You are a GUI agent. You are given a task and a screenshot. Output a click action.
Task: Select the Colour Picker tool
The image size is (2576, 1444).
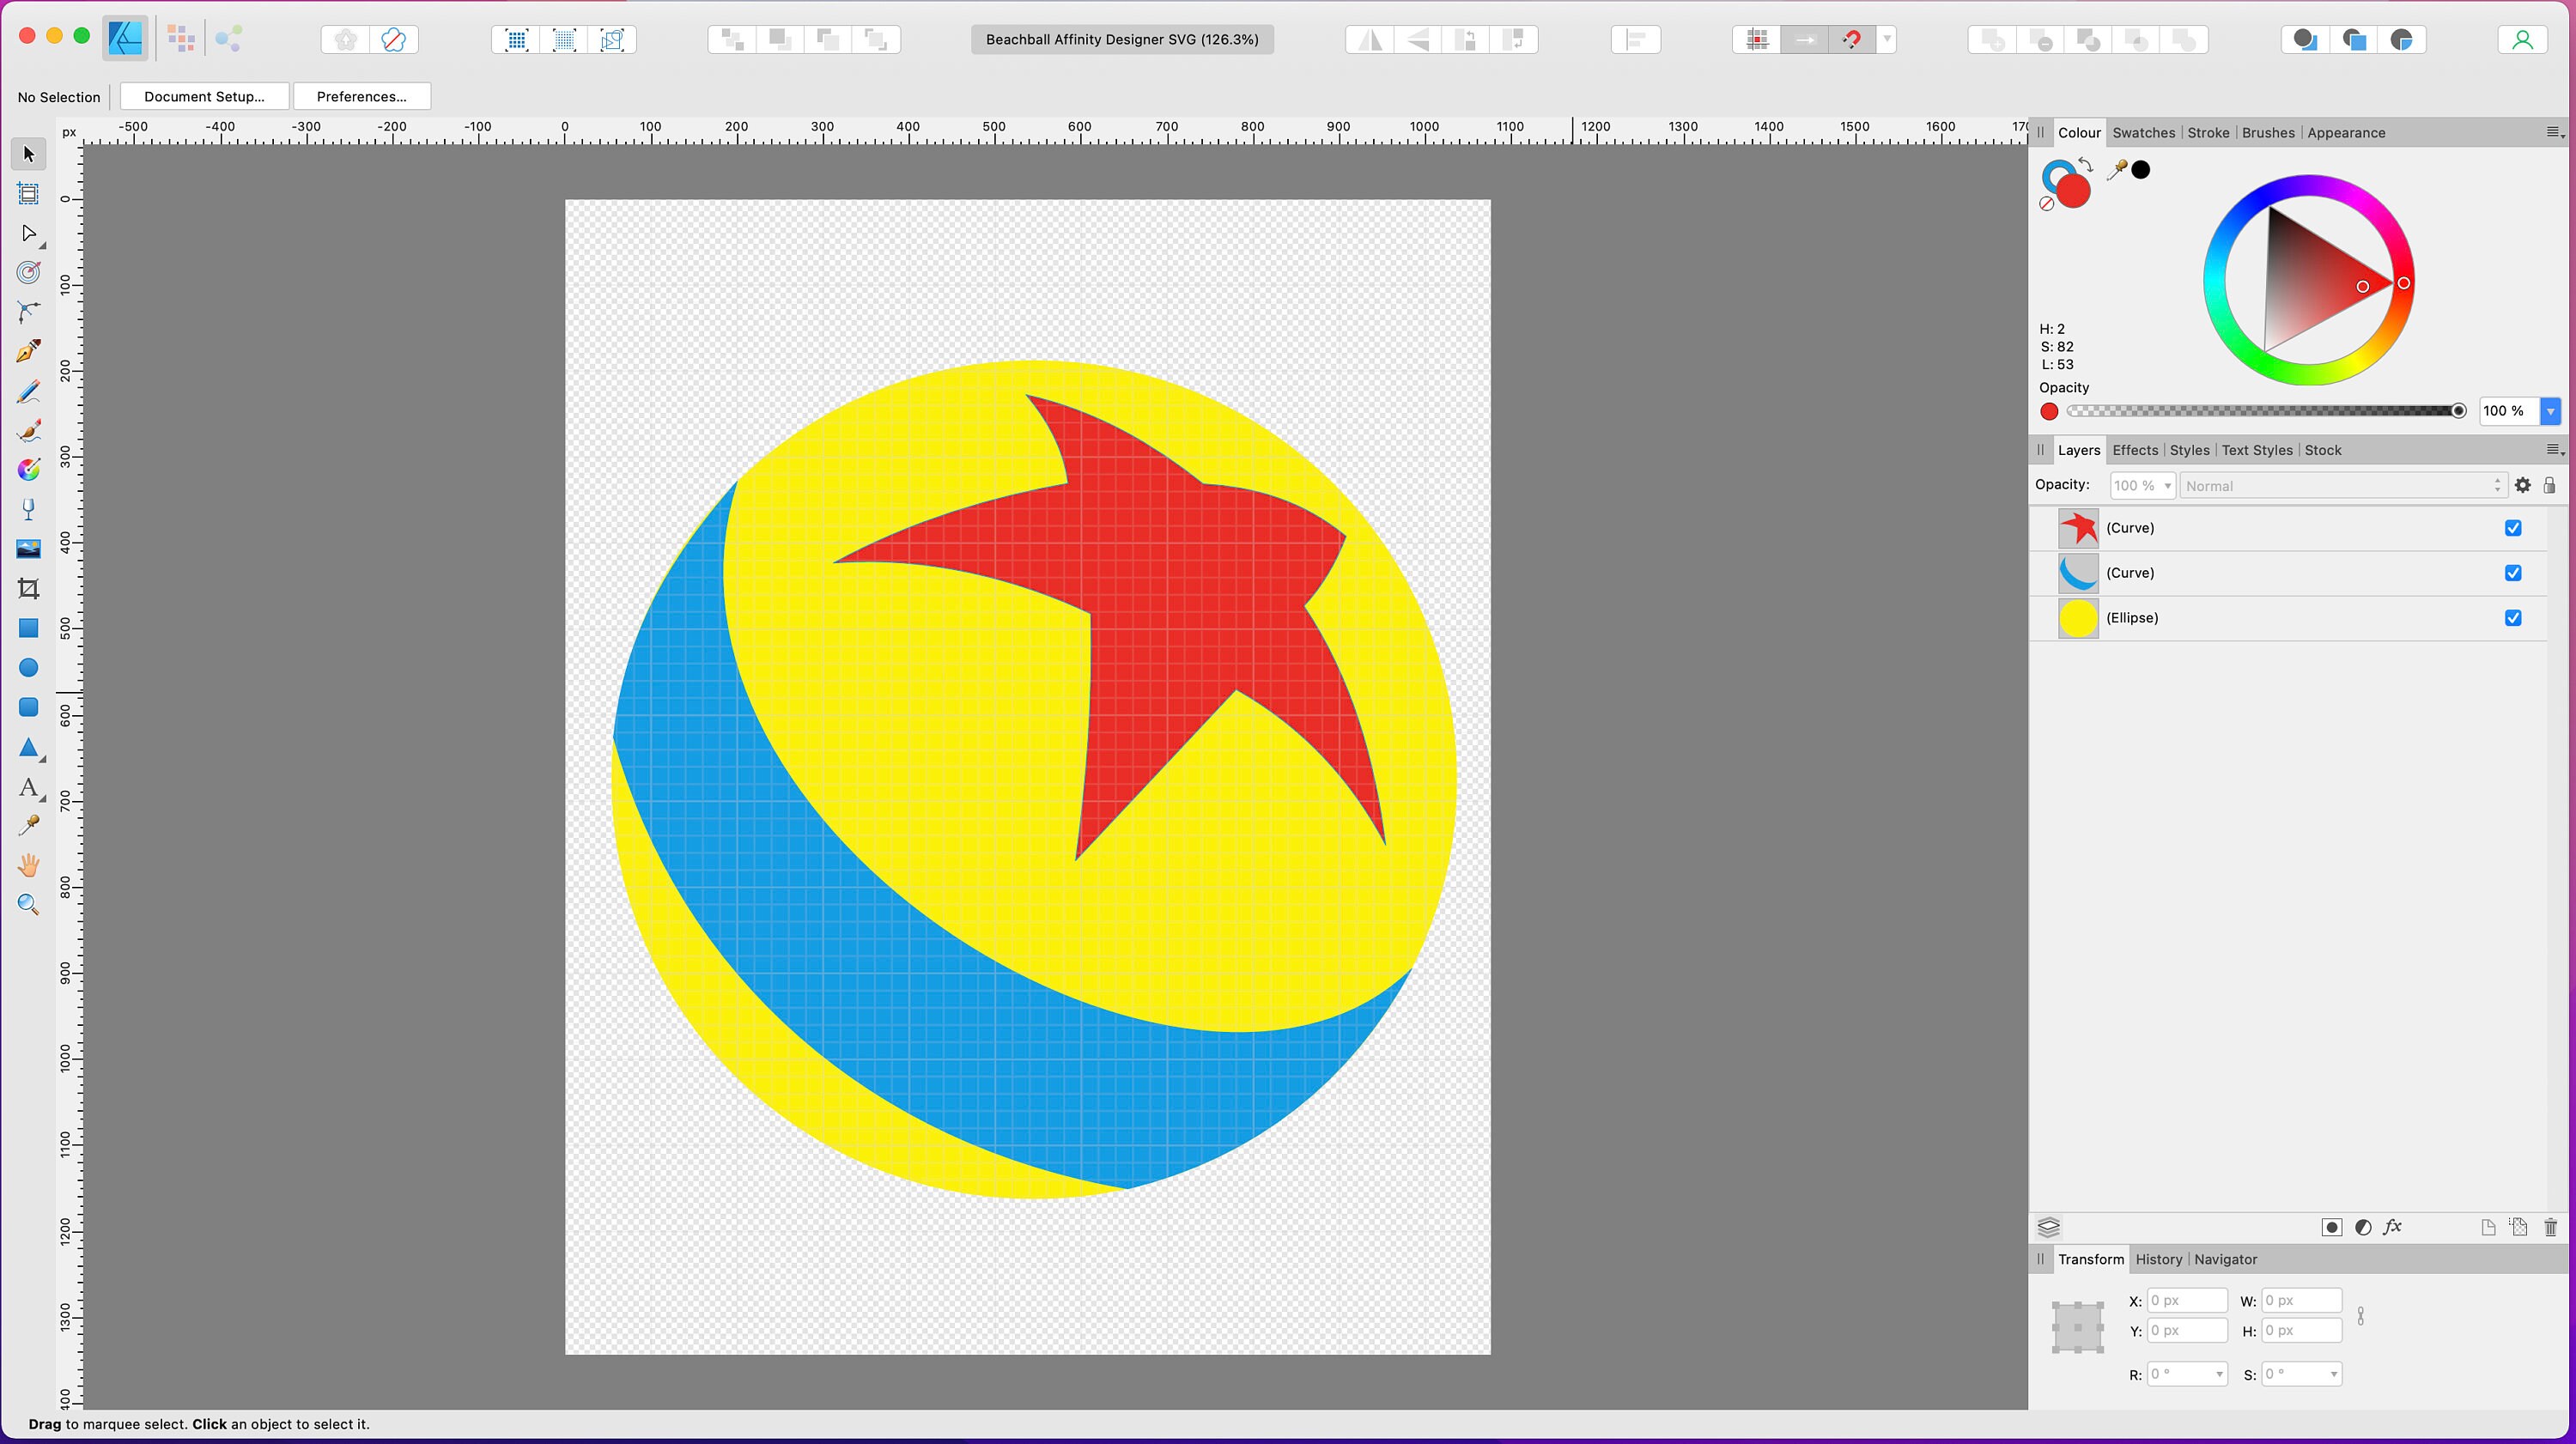[x=28, y=824]
